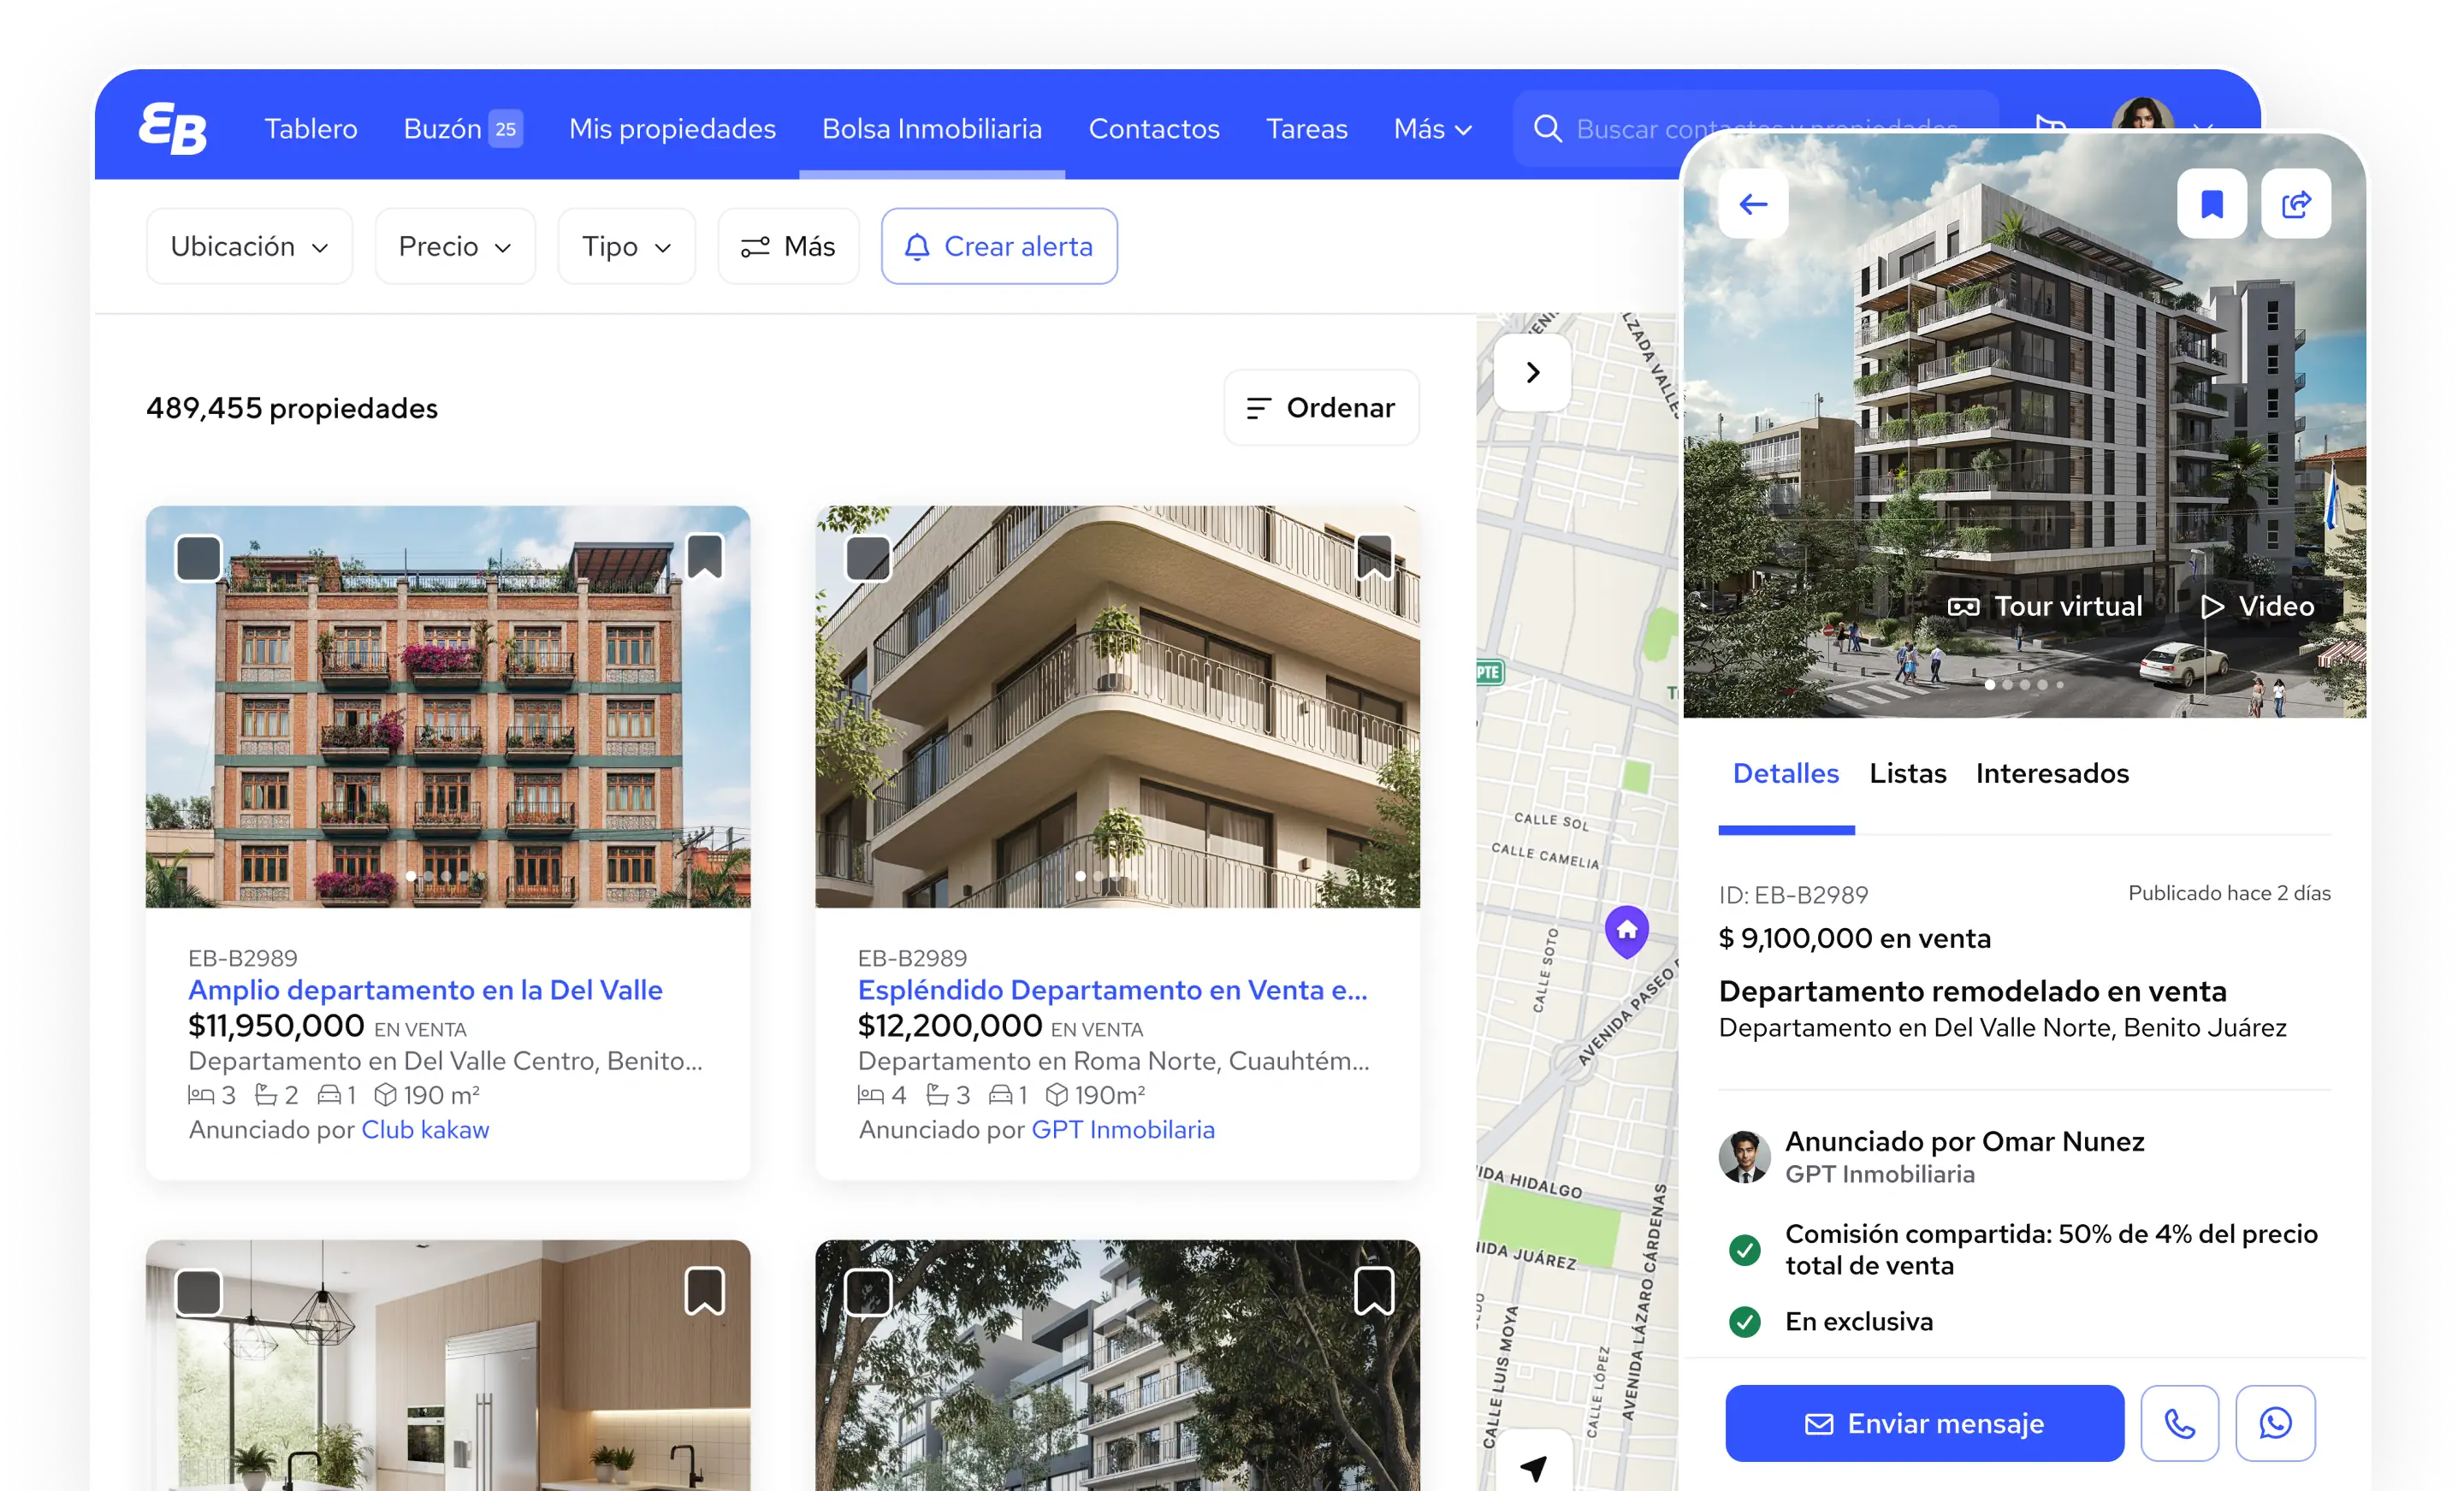Expand the Precio filter dropdown

click(x=455, y=246)
